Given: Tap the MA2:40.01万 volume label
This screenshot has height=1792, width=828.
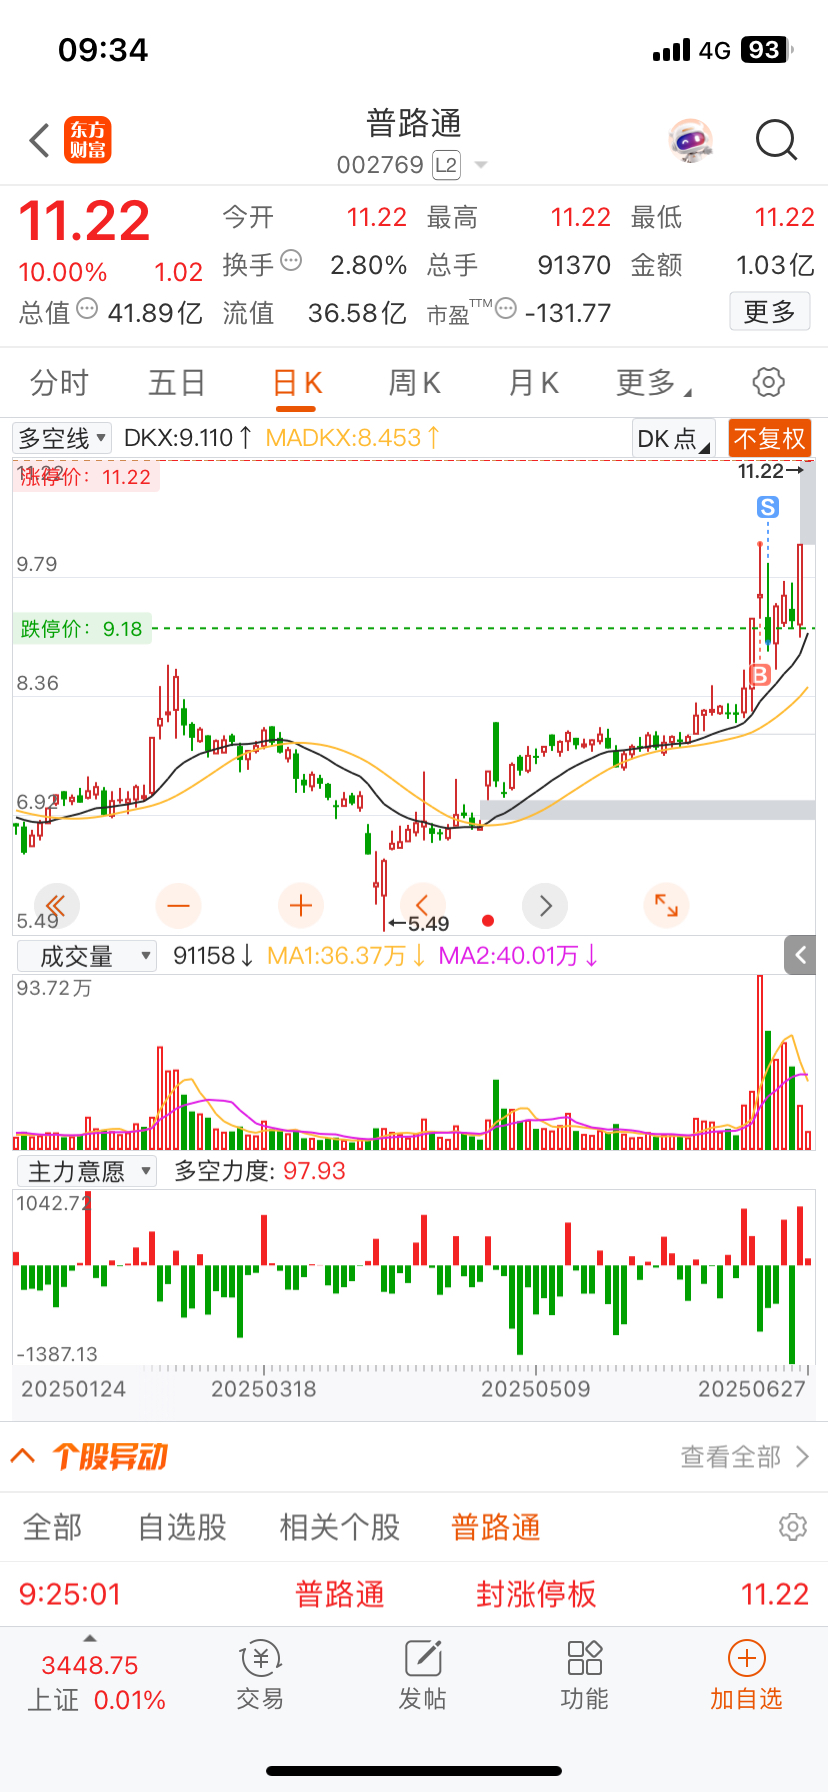Looking at the screenshot, I should tap(518, 956).
